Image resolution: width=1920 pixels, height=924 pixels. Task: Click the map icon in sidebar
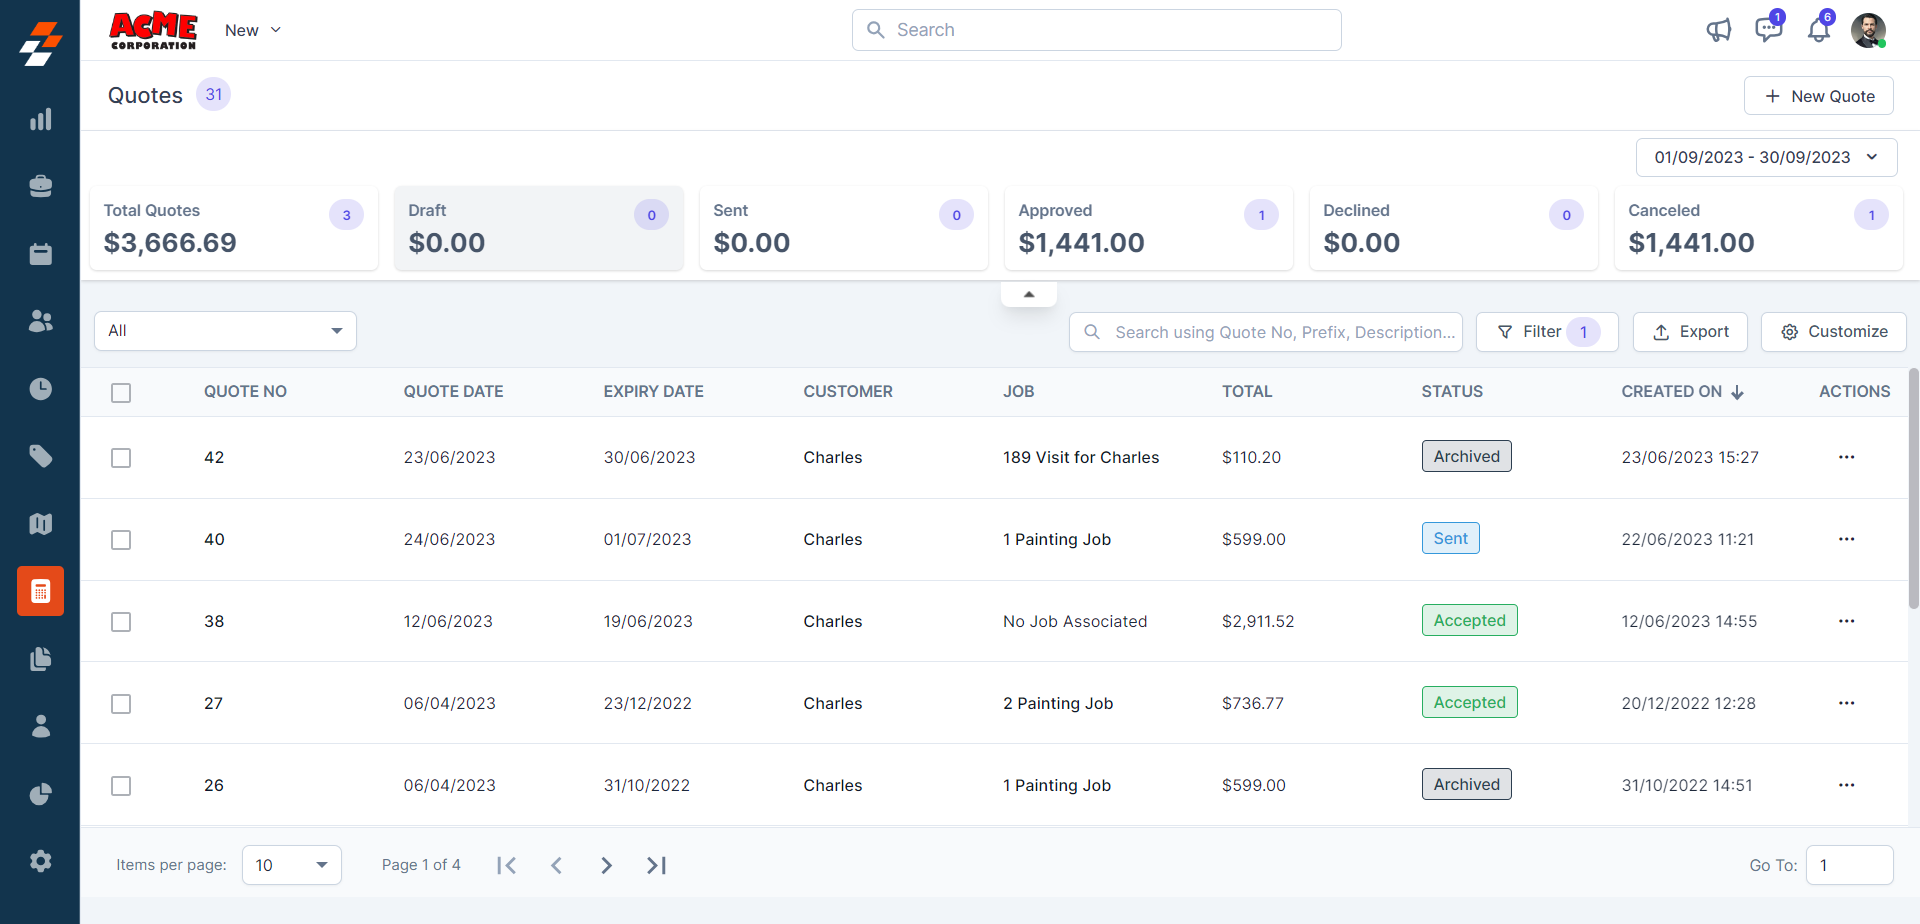(40, 524)
